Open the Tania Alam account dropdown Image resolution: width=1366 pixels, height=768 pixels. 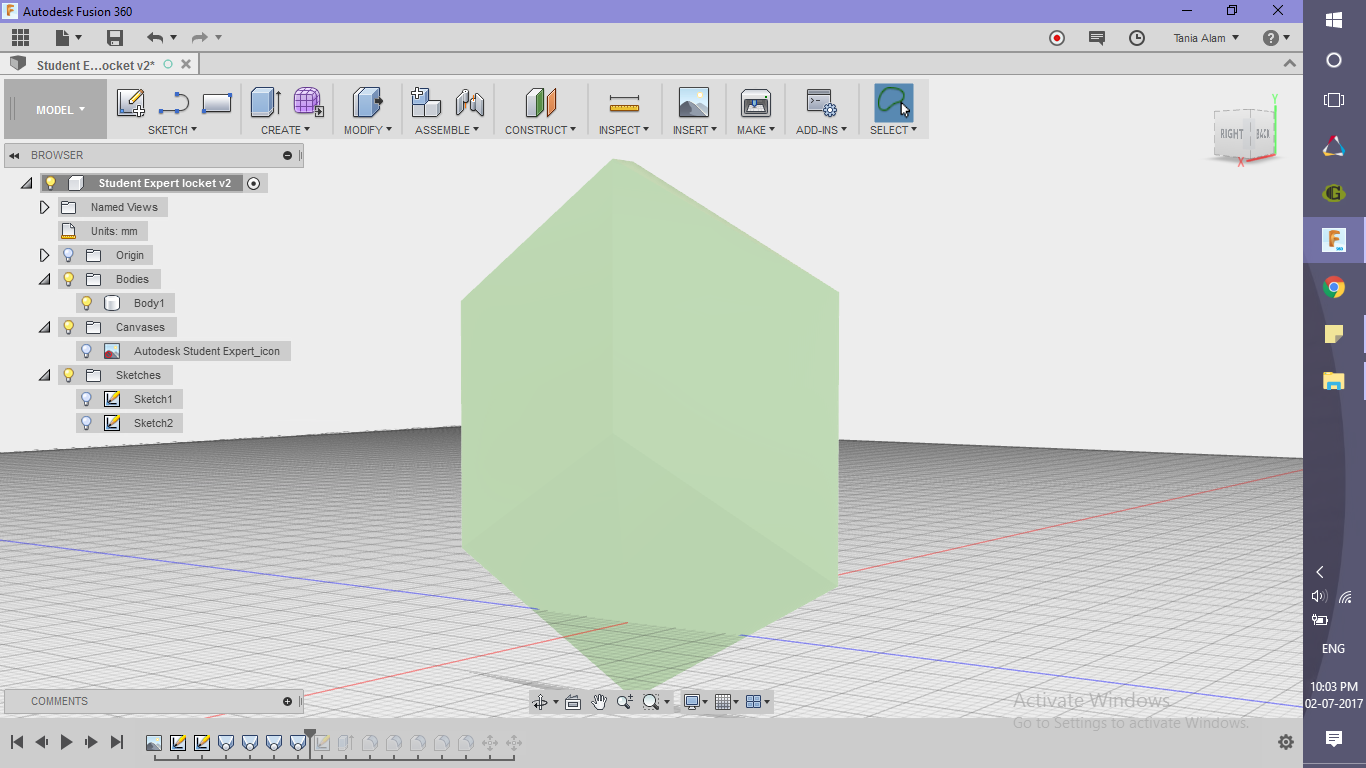point(1206,38)
